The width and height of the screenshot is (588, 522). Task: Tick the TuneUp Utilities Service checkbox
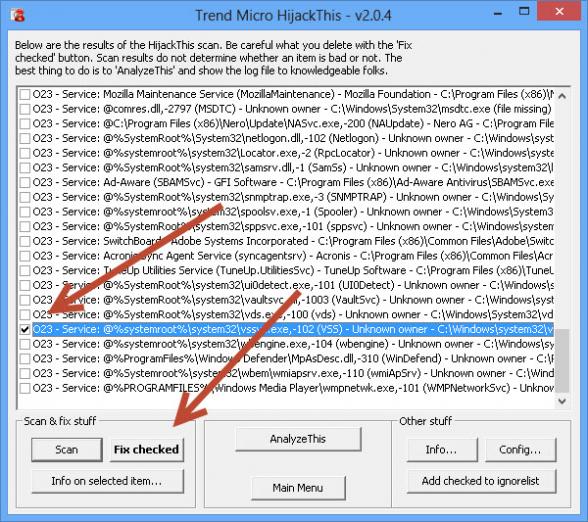(25, 270)
